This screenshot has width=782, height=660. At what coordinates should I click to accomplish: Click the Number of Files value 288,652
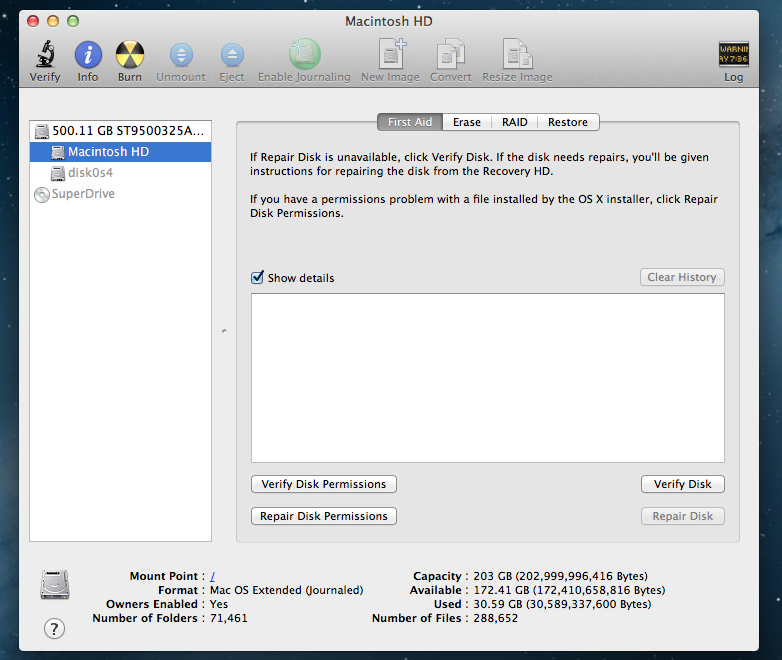pos(496,618)
